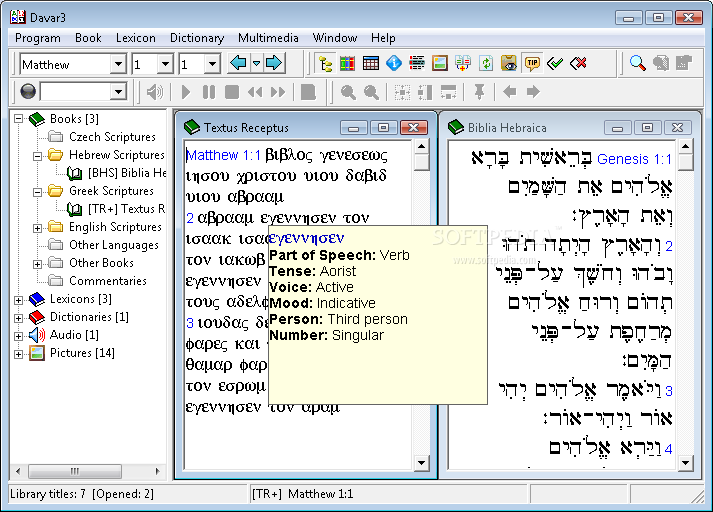Image resolution: width=713 pixels, height=512 pixels.
Task: Click the speaker volume icon
Action: (x=155, y=92)
